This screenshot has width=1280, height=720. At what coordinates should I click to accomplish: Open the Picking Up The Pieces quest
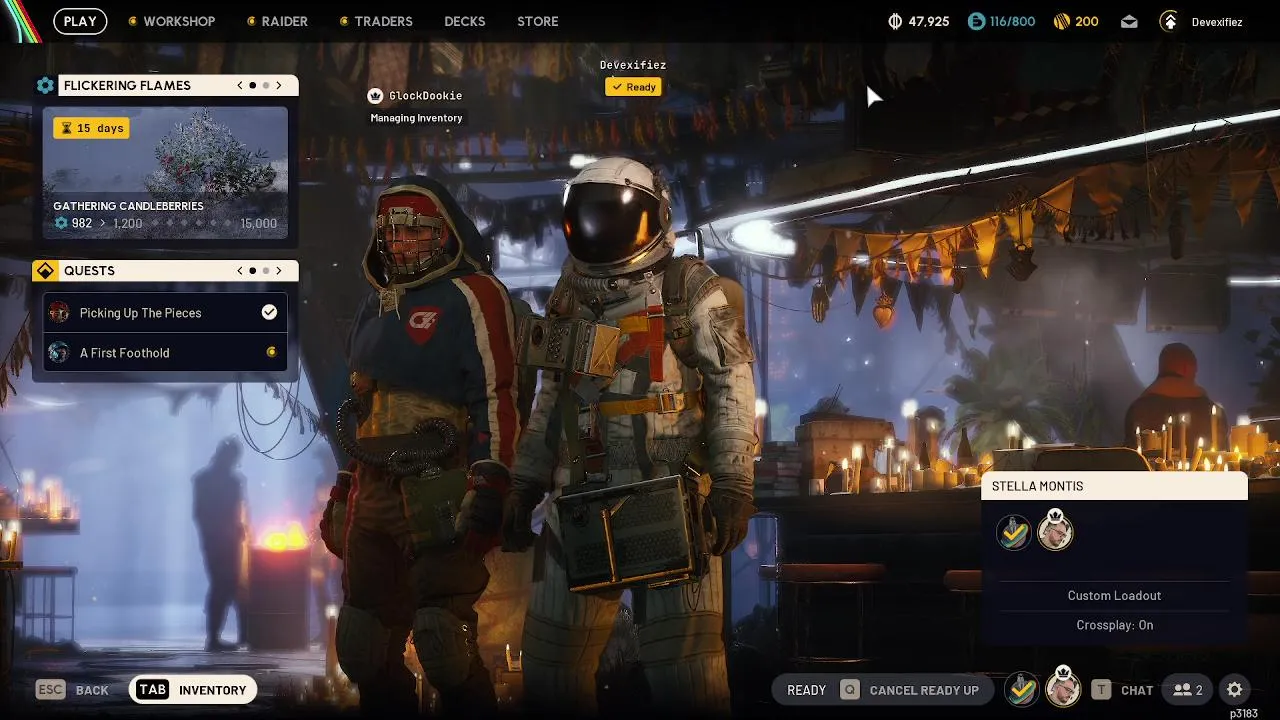pyautogui.click(x=165, y=313)
